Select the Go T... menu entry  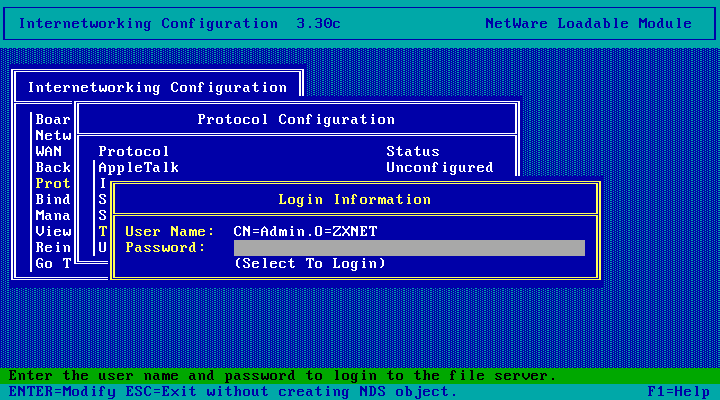(x=53, y=264)
